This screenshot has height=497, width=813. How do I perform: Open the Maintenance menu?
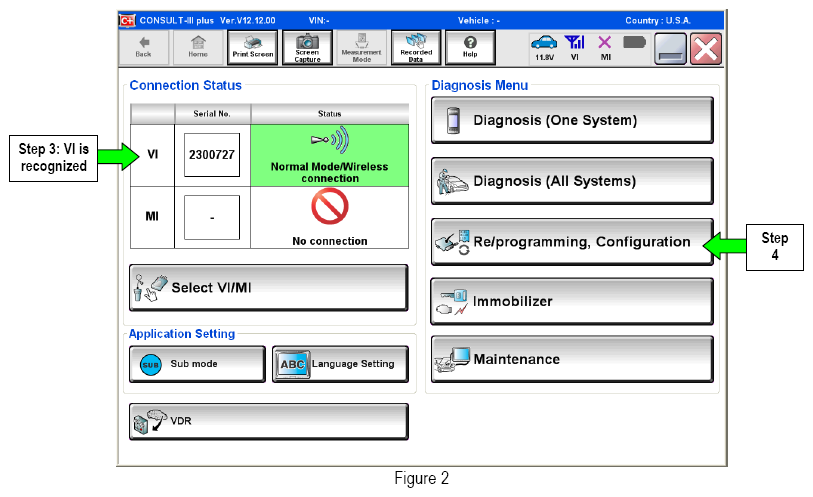click(x=572, y=359)
